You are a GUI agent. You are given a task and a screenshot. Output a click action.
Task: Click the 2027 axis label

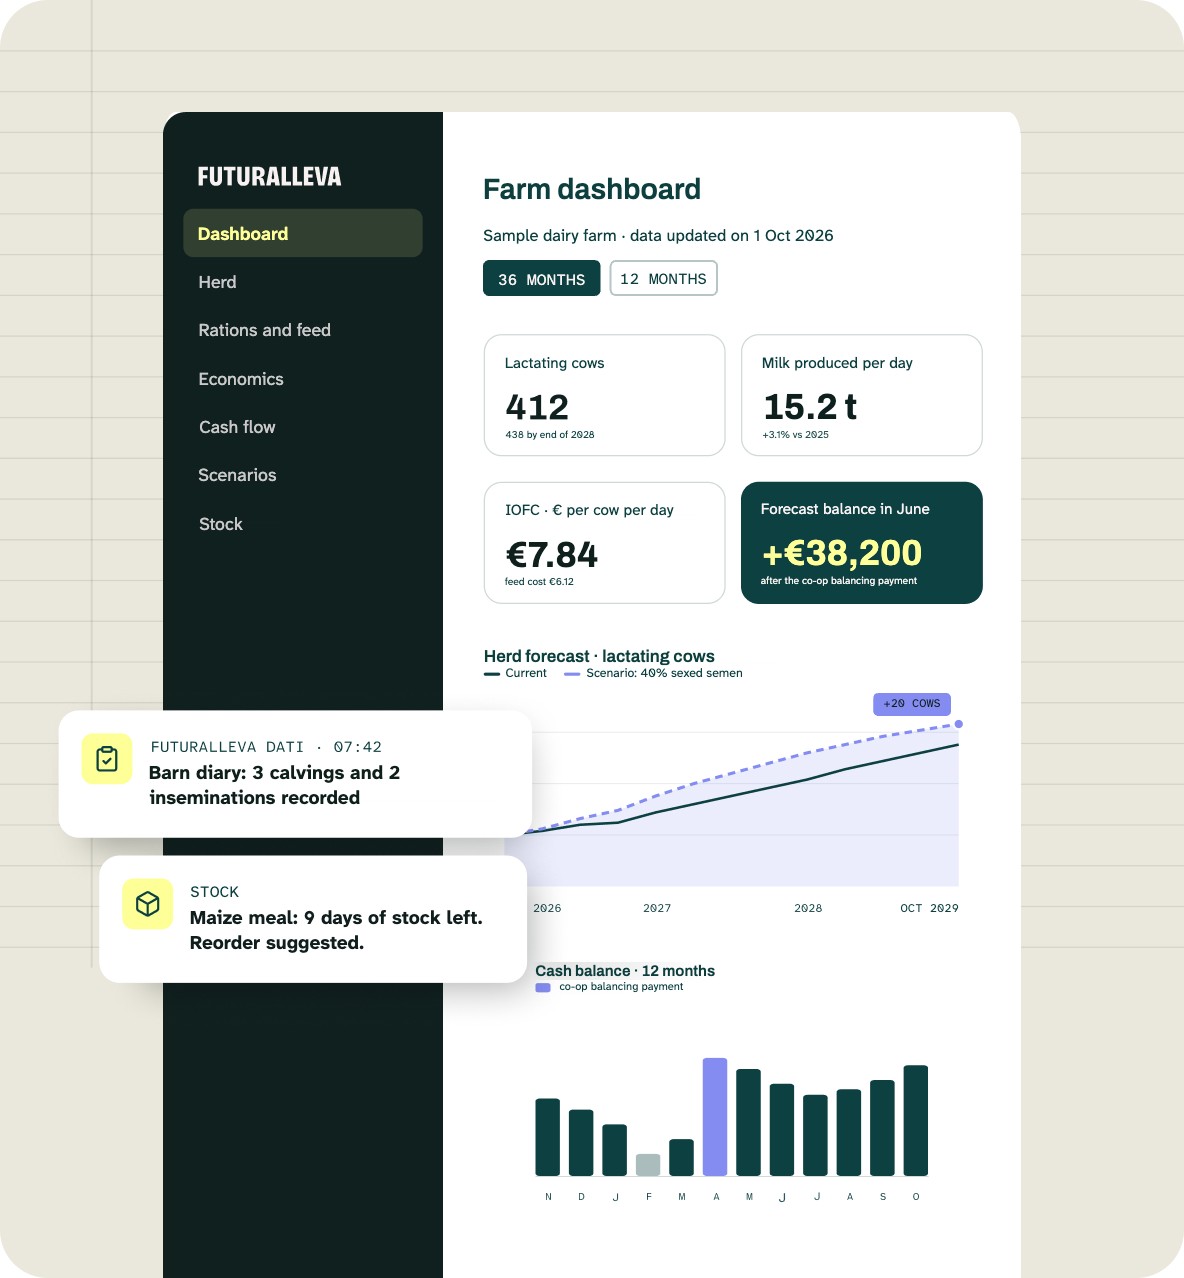(657, 908)
